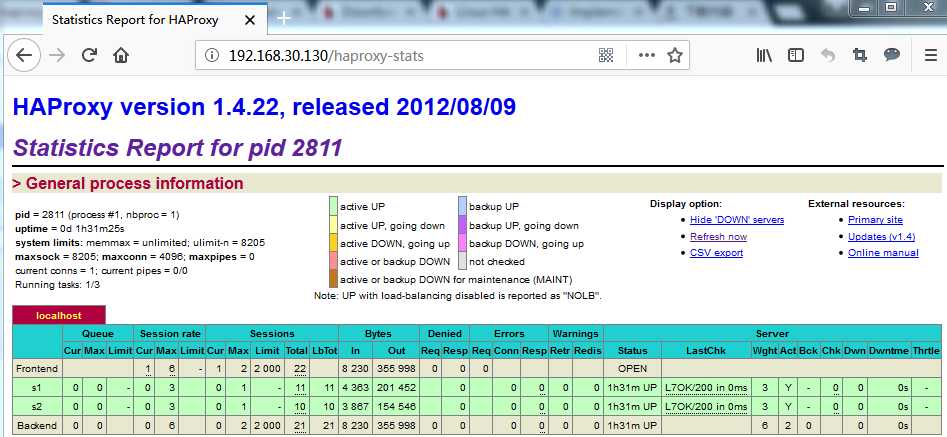
Task: Click the Status column header
Action: click(632, 351)
